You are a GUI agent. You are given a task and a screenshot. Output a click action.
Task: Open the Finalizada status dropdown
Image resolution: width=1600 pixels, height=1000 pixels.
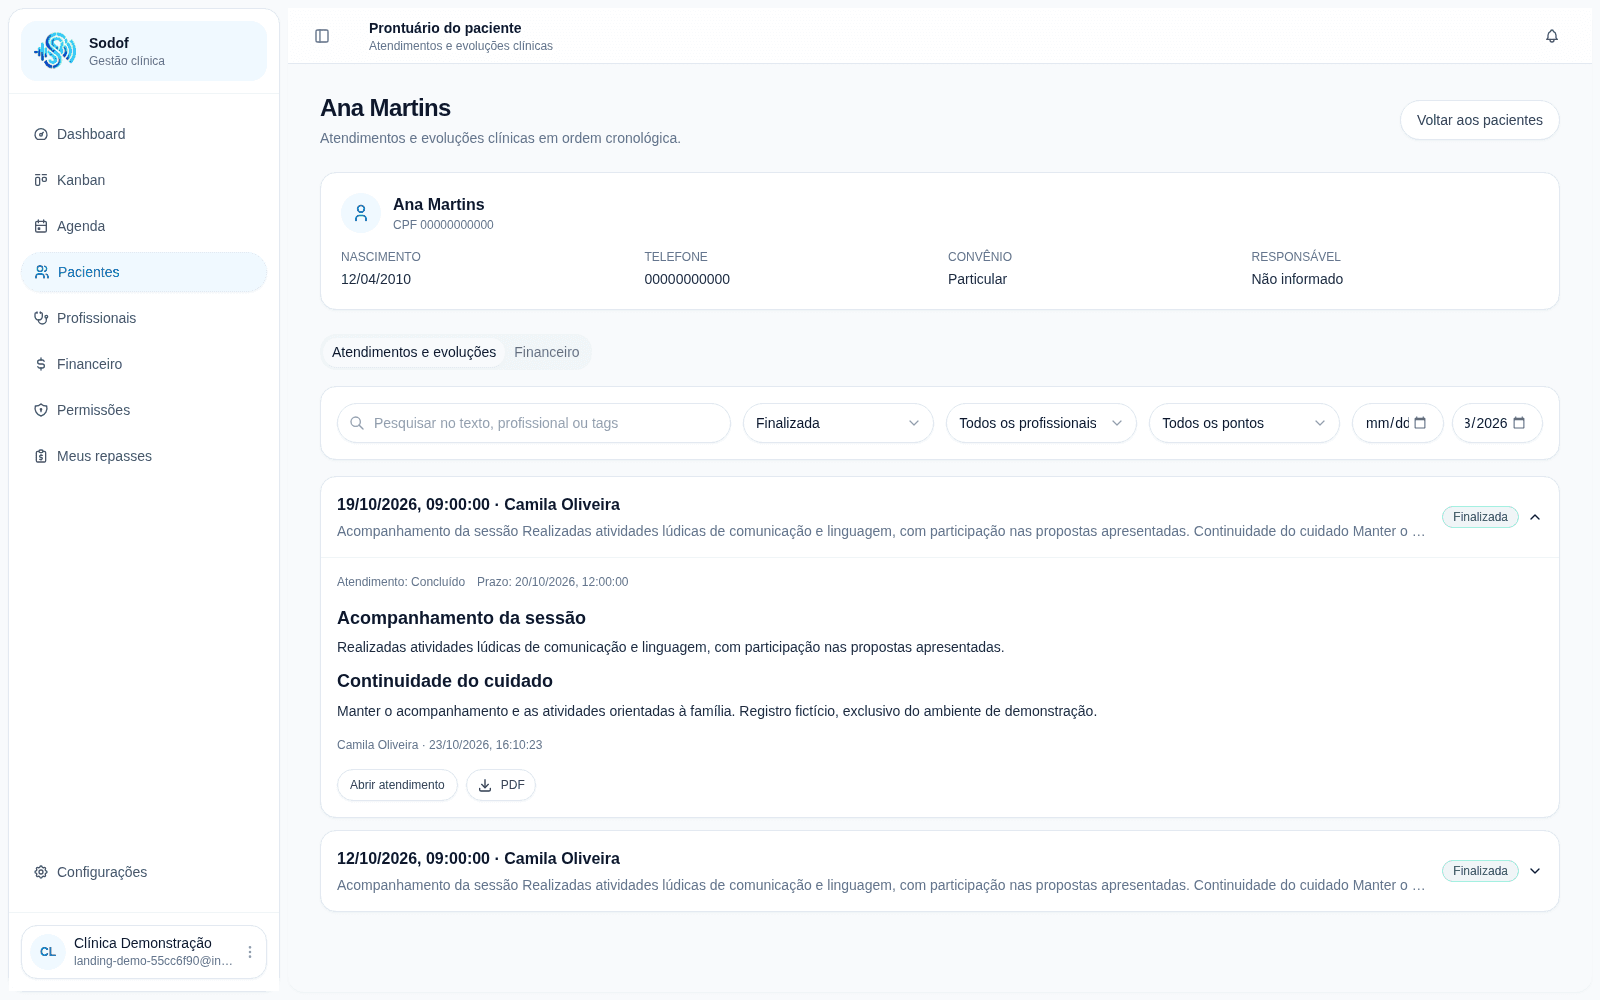click(x=838, y=423)
